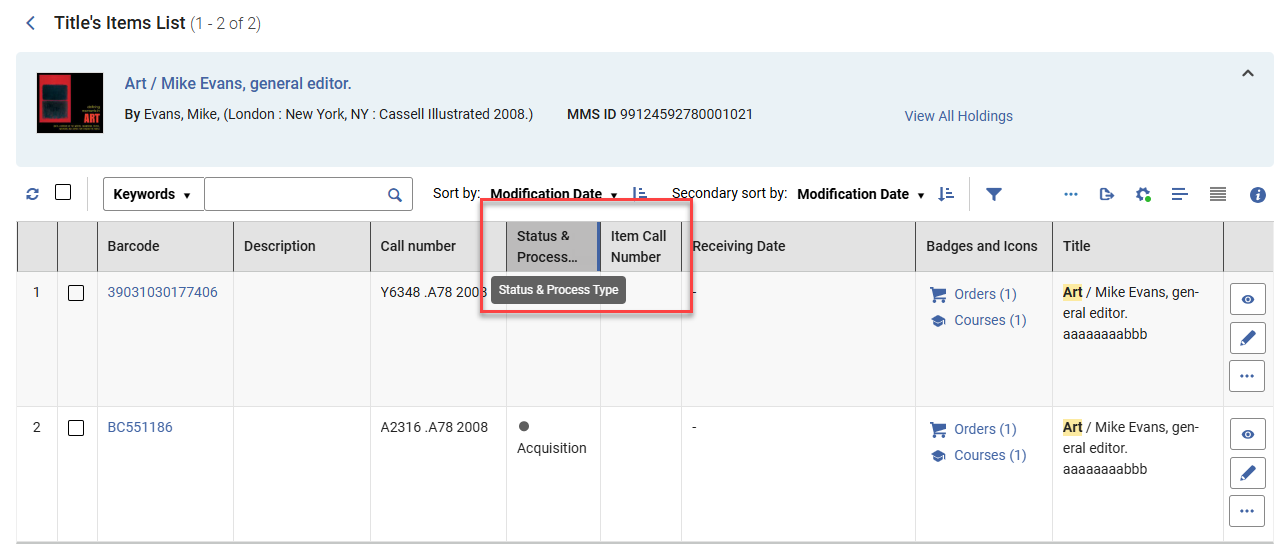Click MMS ID 99124592780001021
The image size is (1278, 549).
pyautogui.click(x=660, y=114)
